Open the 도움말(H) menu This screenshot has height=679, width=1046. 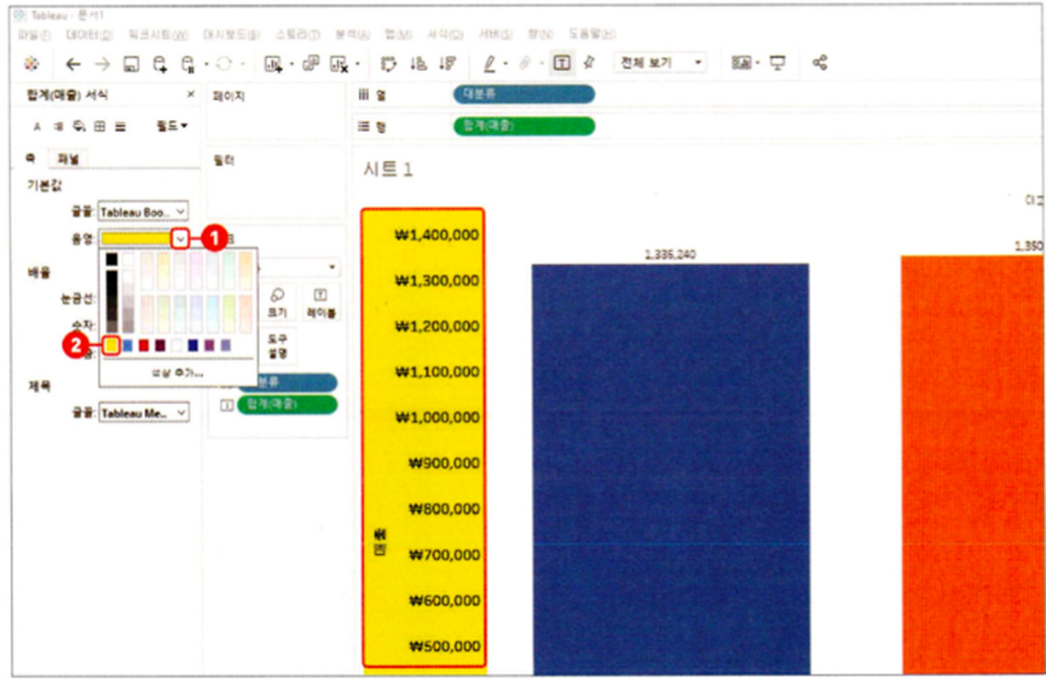592,33
